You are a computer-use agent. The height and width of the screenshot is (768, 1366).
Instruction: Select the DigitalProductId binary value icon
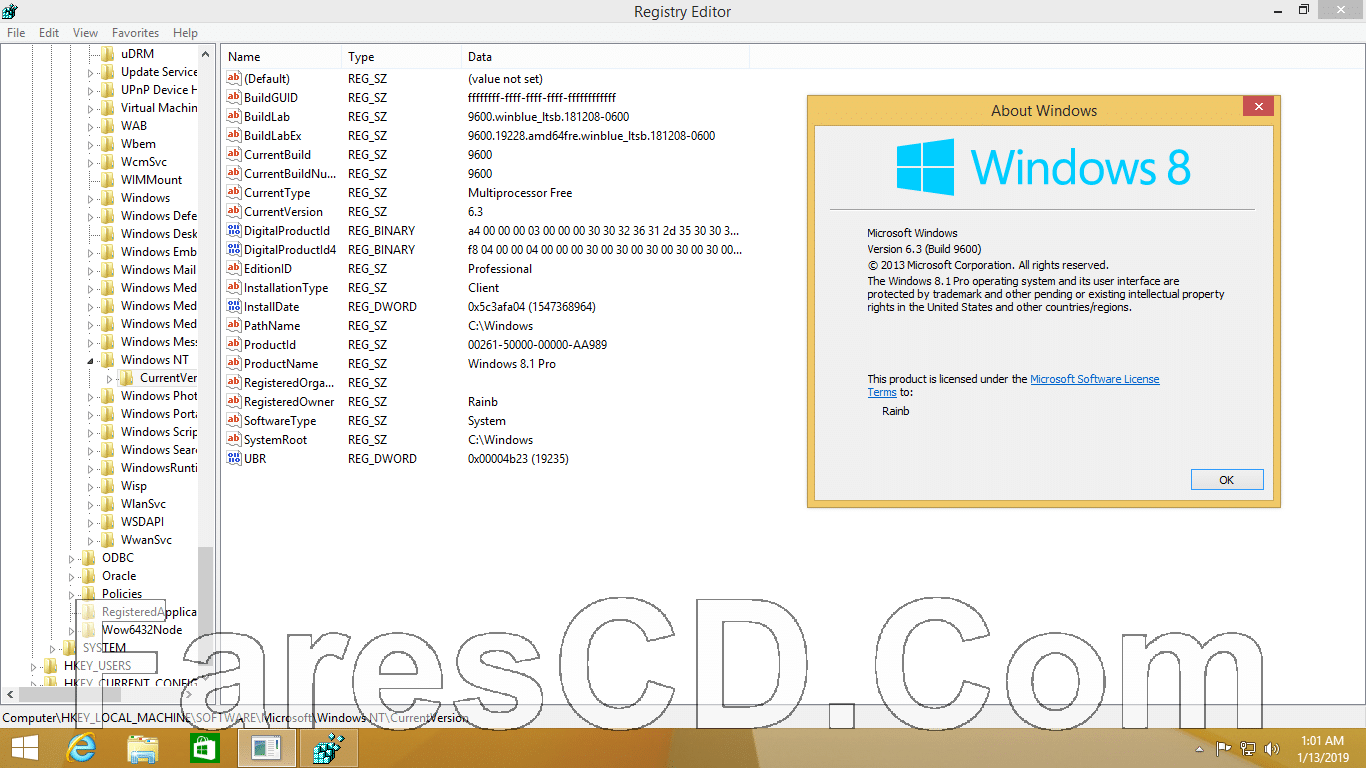[x=235, y=231]
